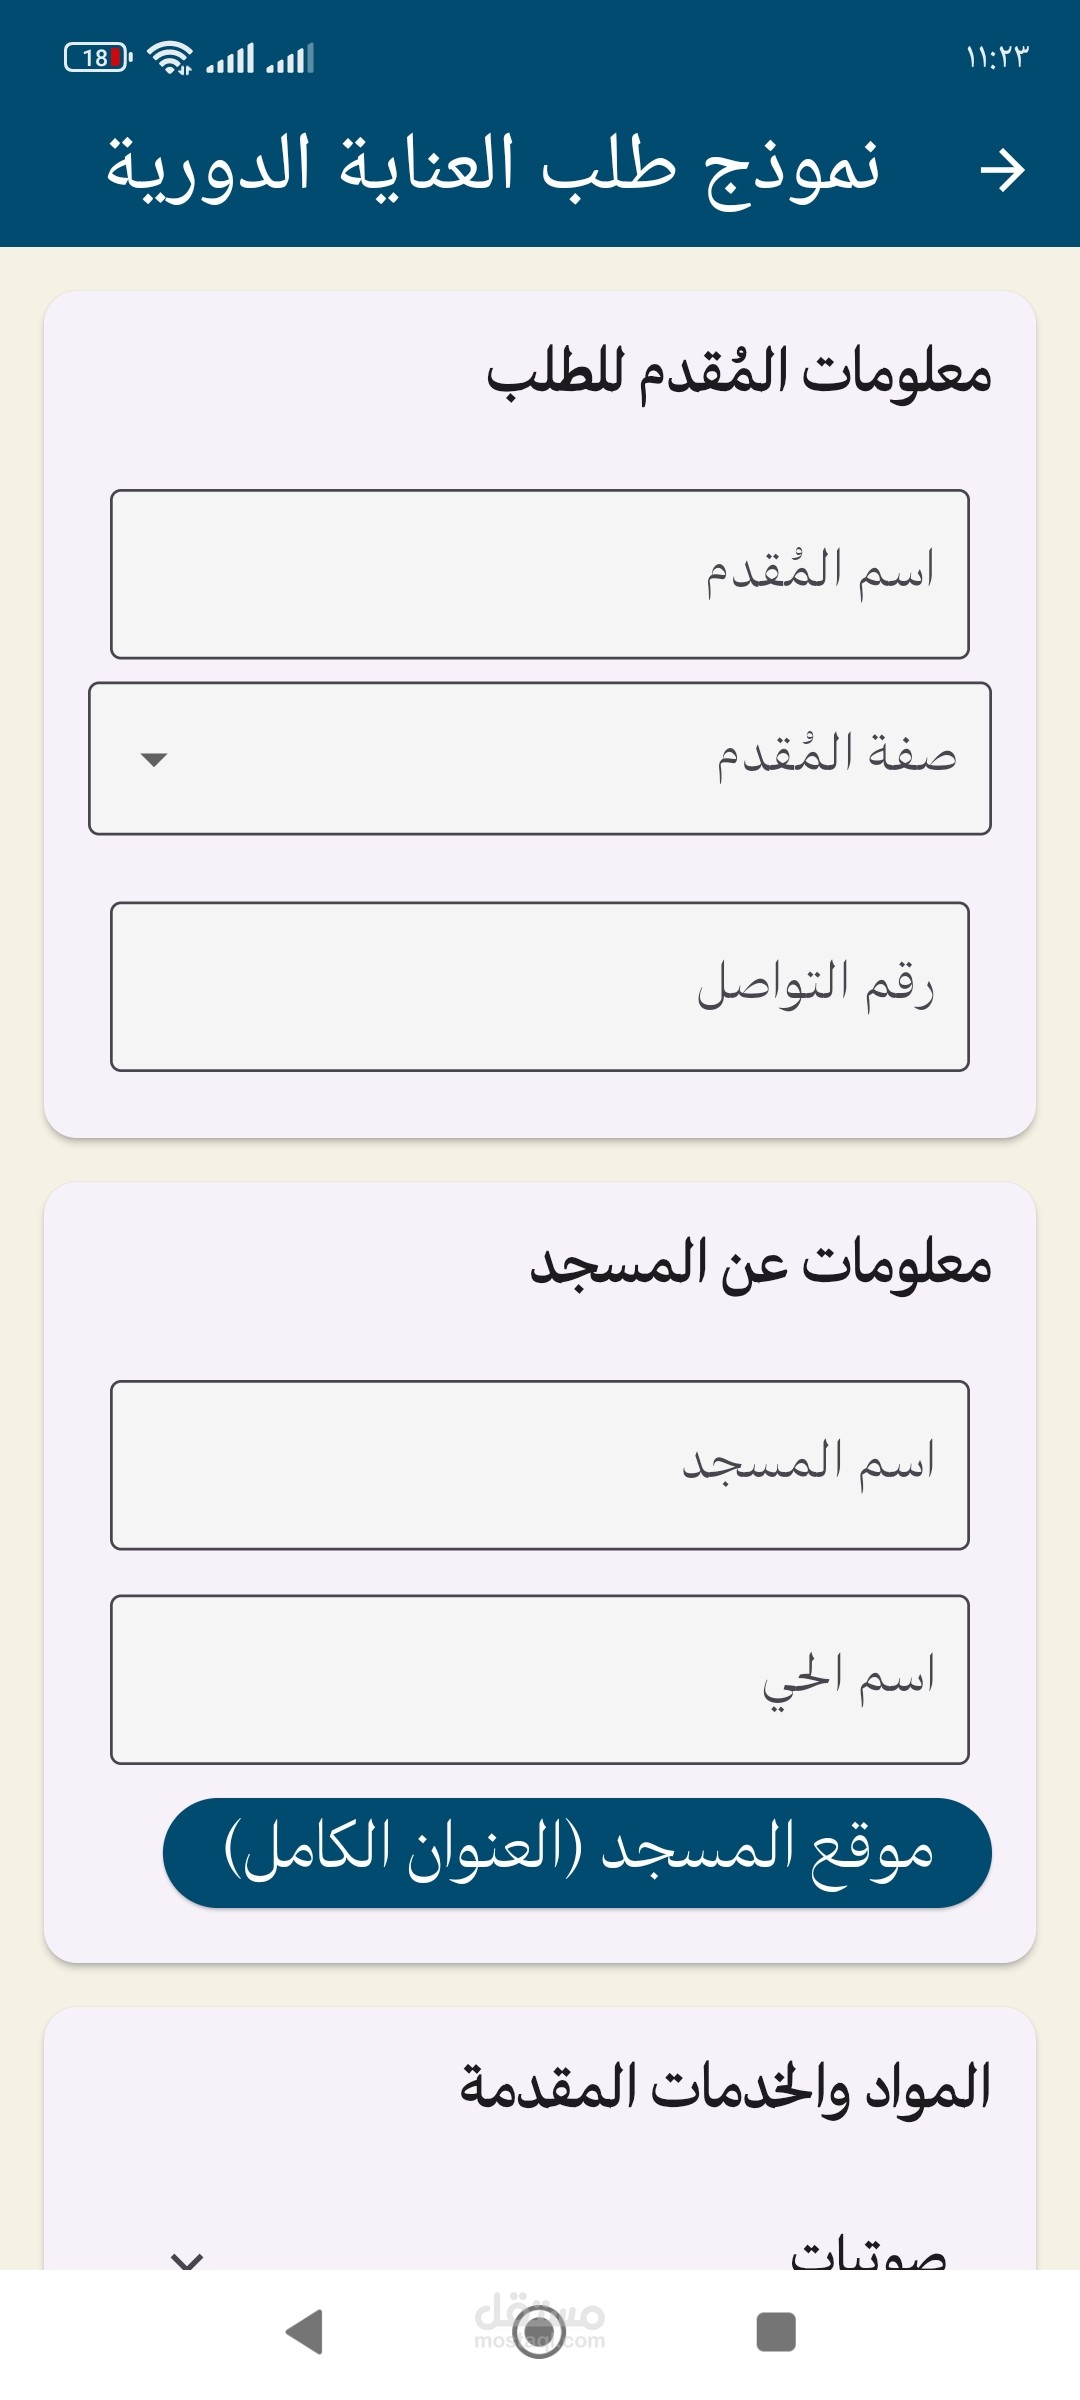Tap the second mobile signal strength icon

(290, 58)
